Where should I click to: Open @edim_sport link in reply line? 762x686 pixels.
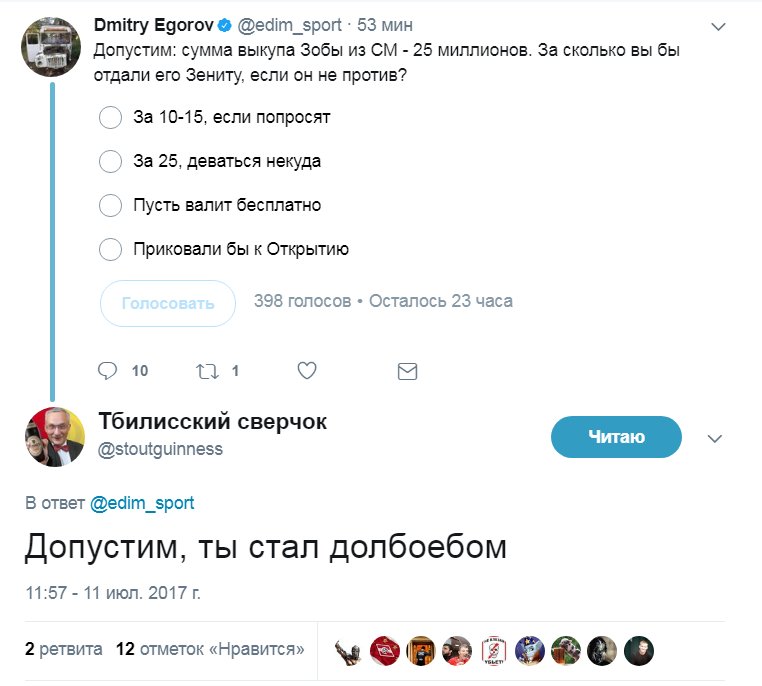142,503
